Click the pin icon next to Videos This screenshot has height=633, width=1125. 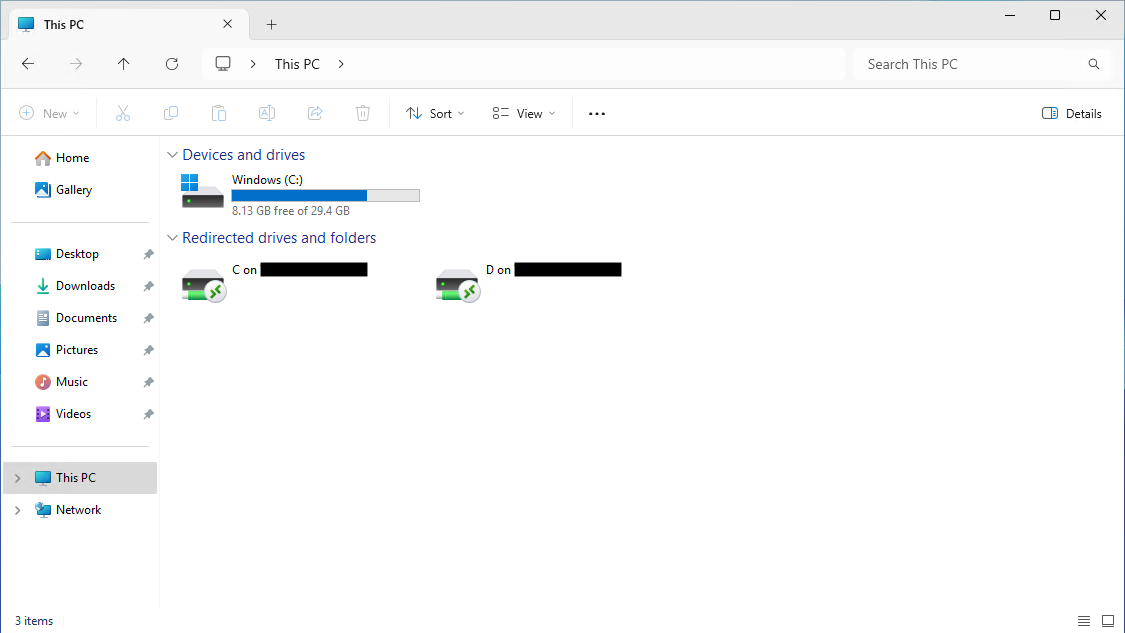click(x=149, y=414)
